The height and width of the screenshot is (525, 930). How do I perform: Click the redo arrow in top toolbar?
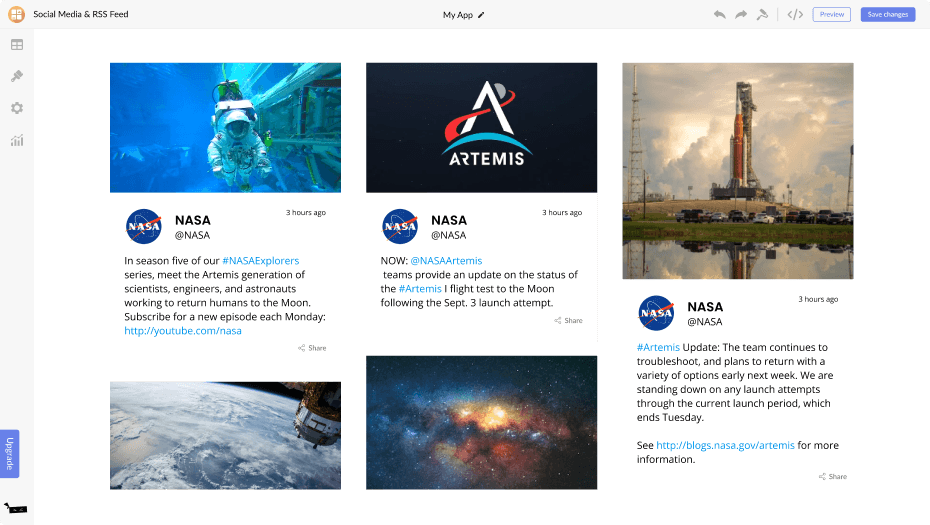[741, 14]
